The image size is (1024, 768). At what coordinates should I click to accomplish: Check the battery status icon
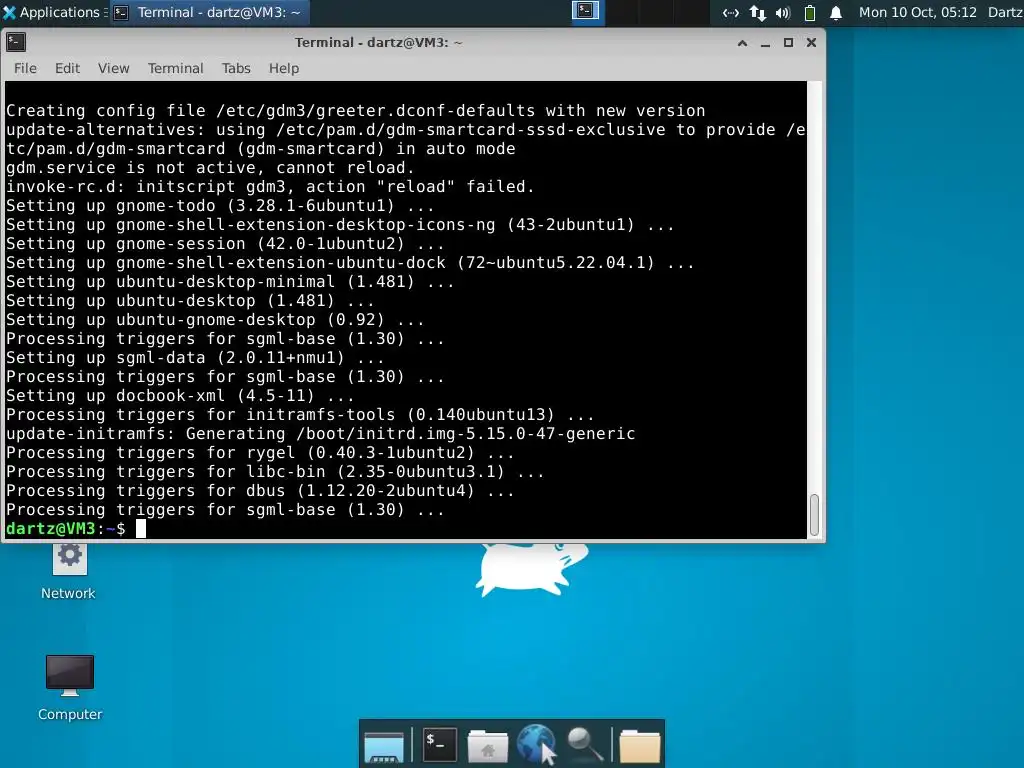coord(810,12)
